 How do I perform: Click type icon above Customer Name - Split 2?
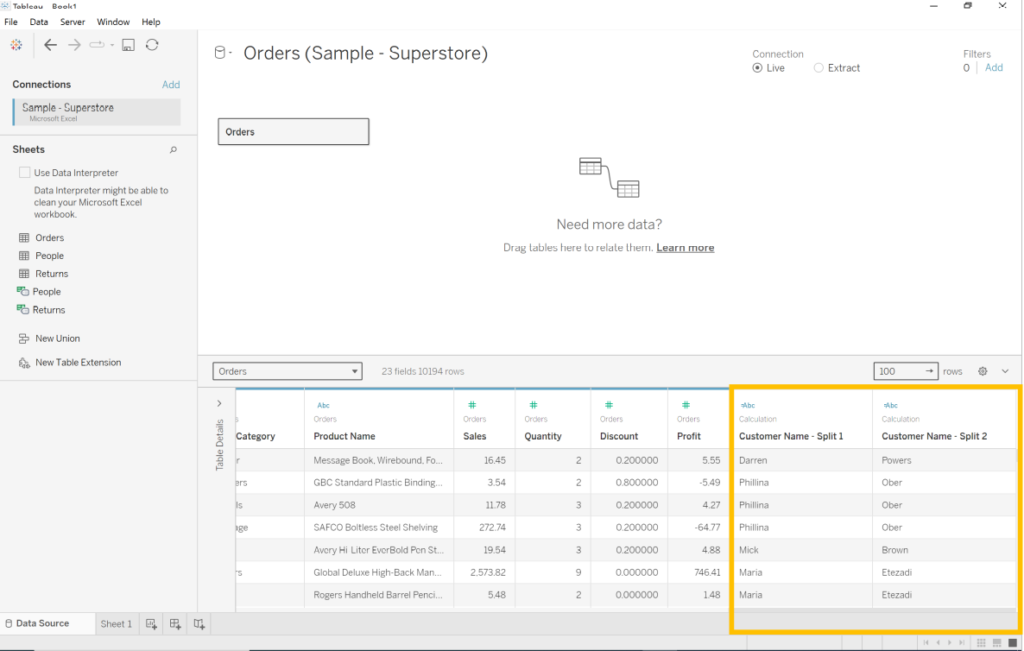pos(890,405)
